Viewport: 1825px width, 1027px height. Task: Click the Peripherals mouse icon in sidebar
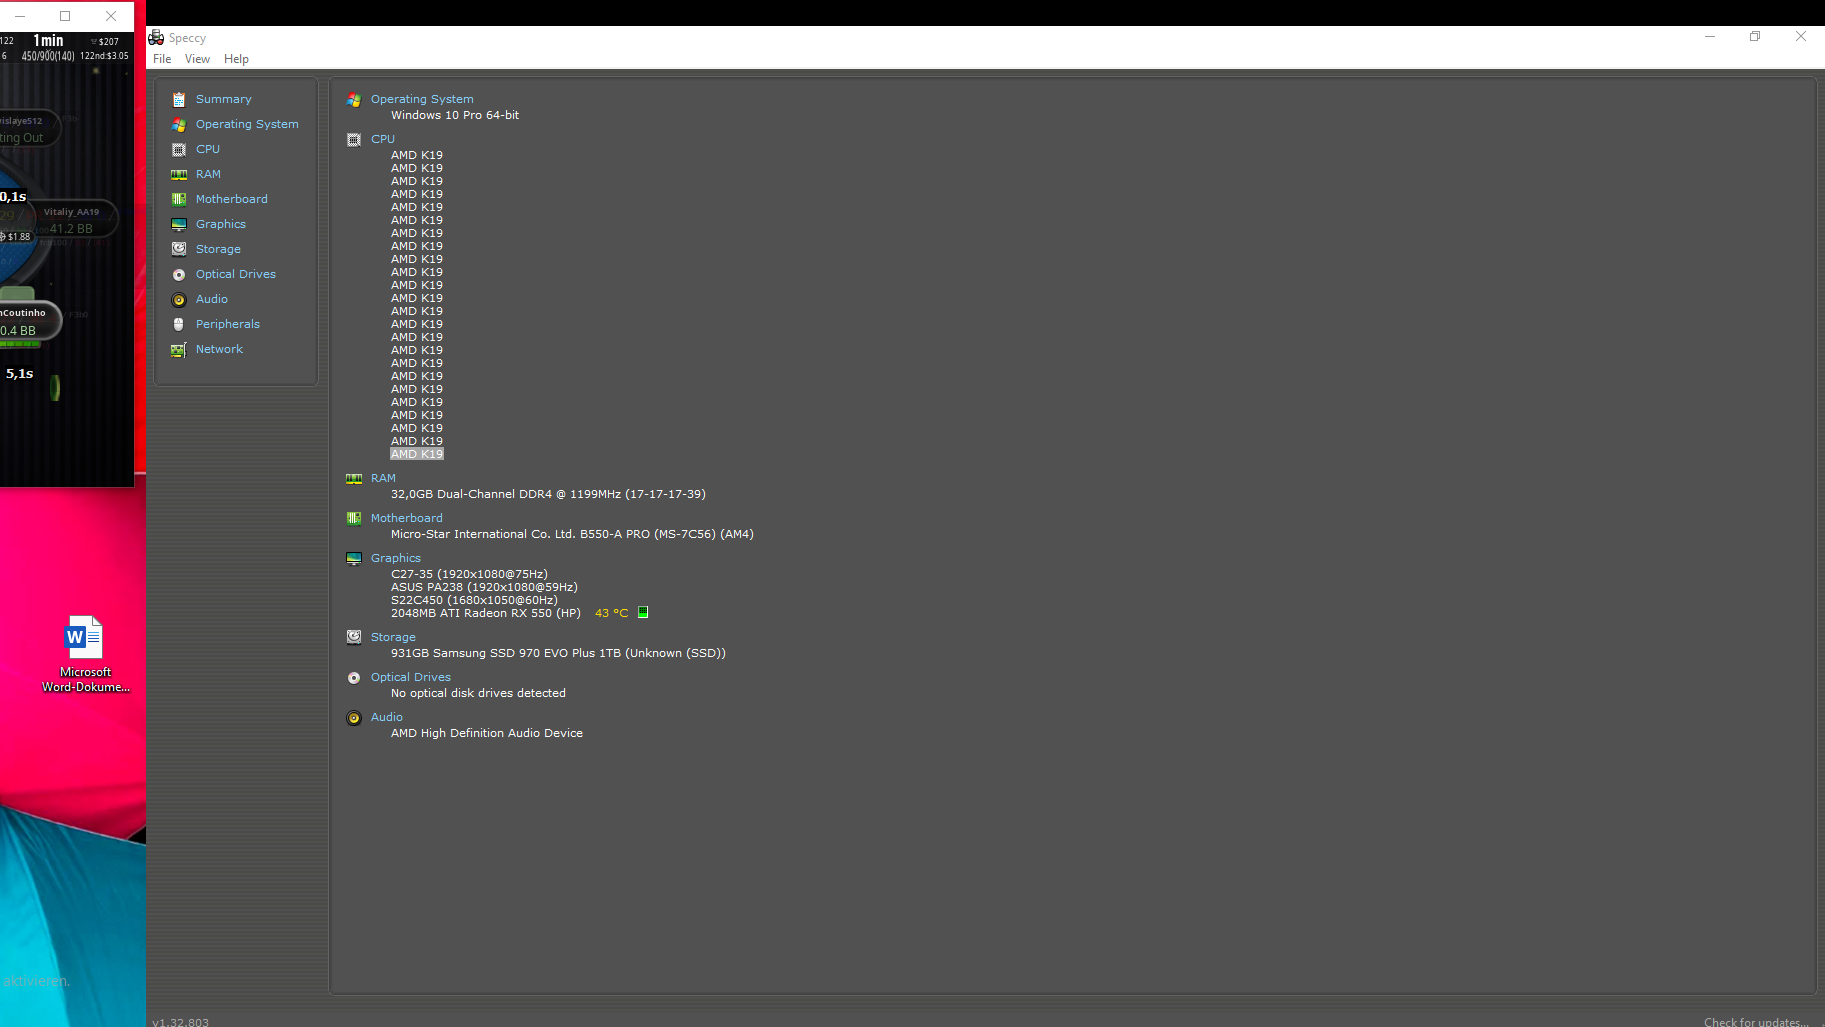179,324
